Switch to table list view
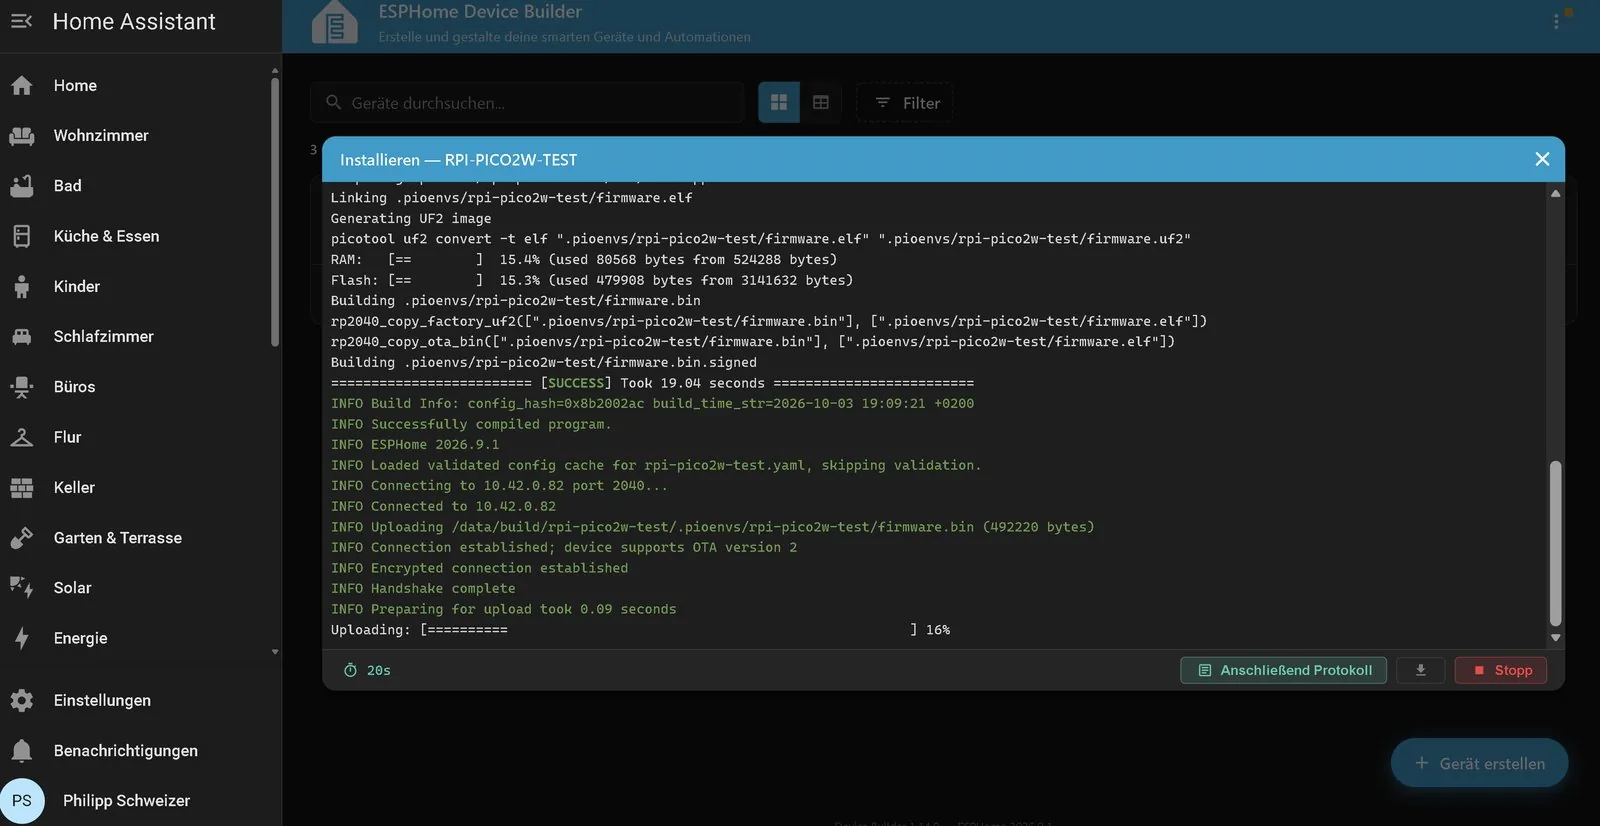 [821, 103]
